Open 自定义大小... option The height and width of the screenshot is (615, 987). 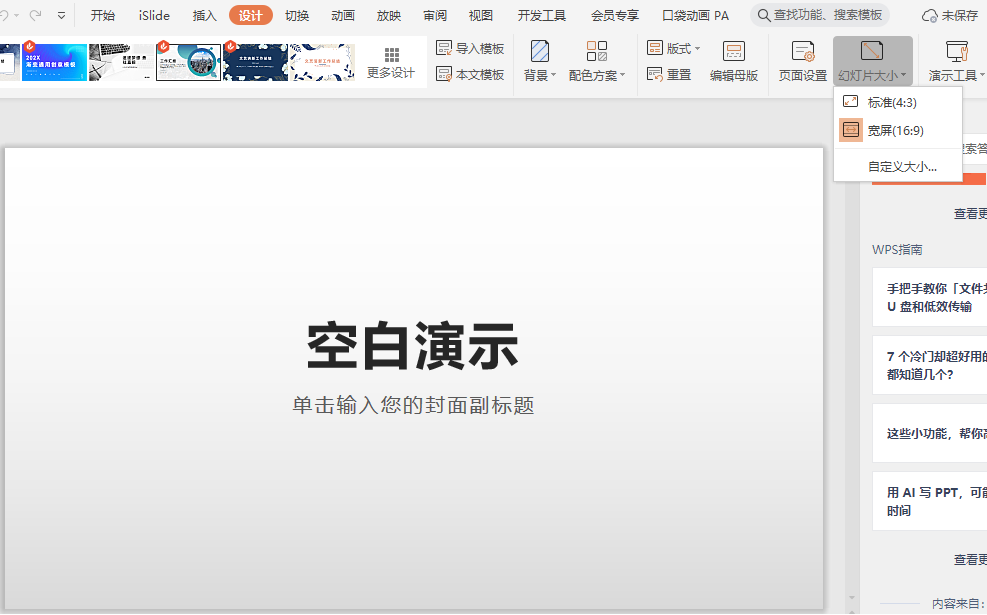point(898,167)
